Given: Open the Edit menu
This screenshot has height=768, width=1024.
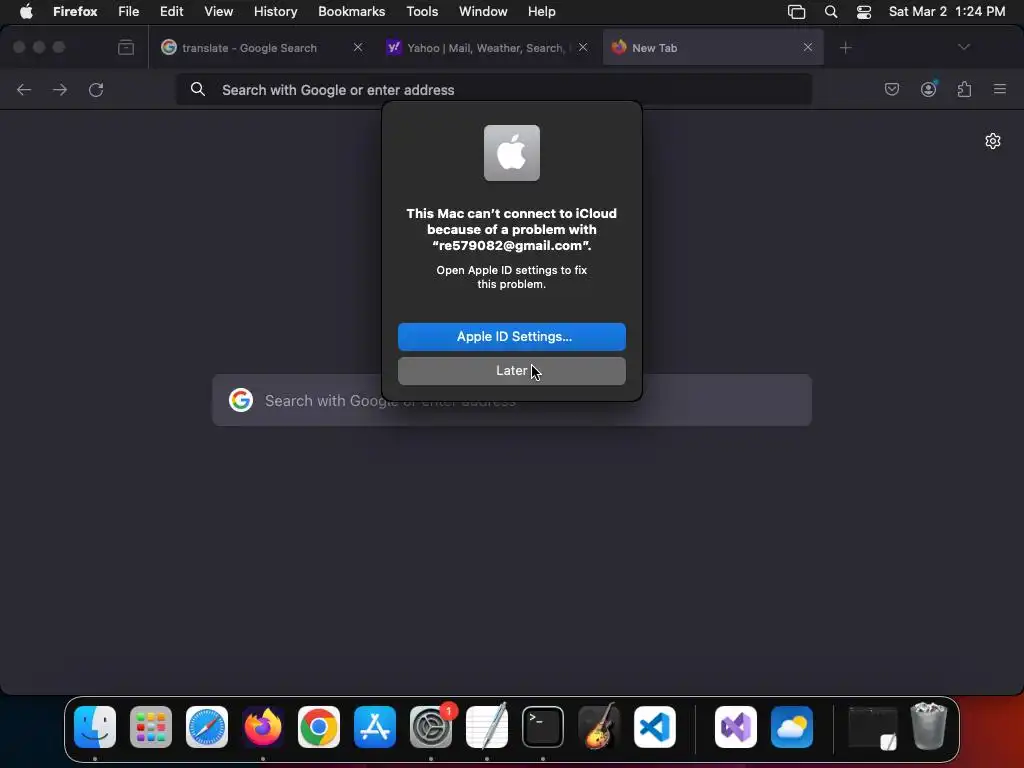Looking at the screenshot, I should pyautogui.click(x=172, y=11).
